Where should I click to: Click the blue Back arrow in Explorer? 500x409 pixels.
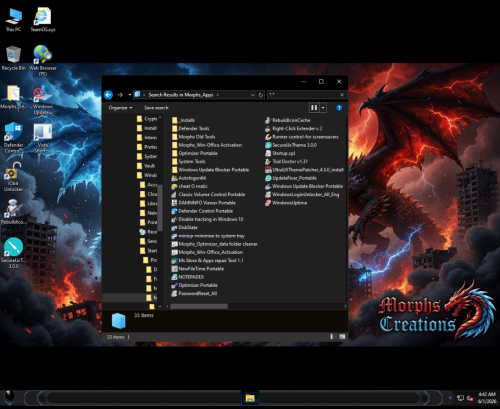pyautogui.click(x=109, y=95)
